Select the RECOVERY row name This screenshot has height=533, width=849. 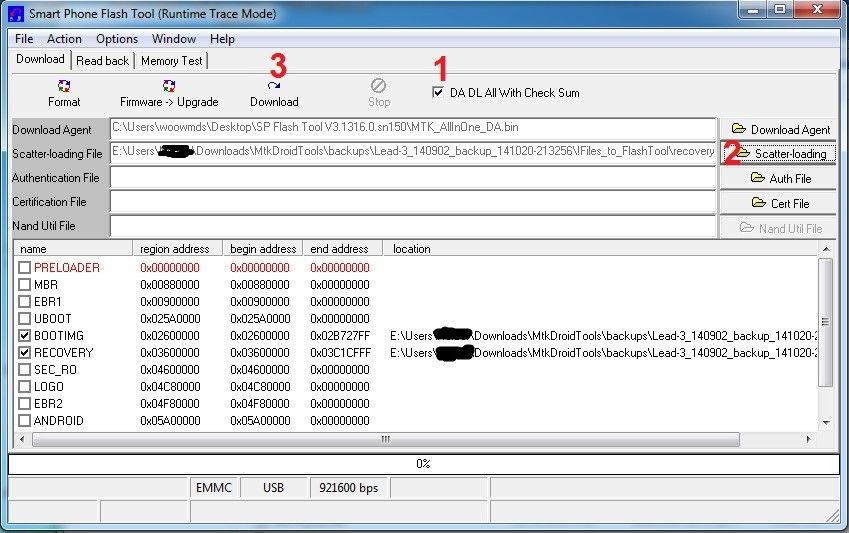click(x=64, y=353)
